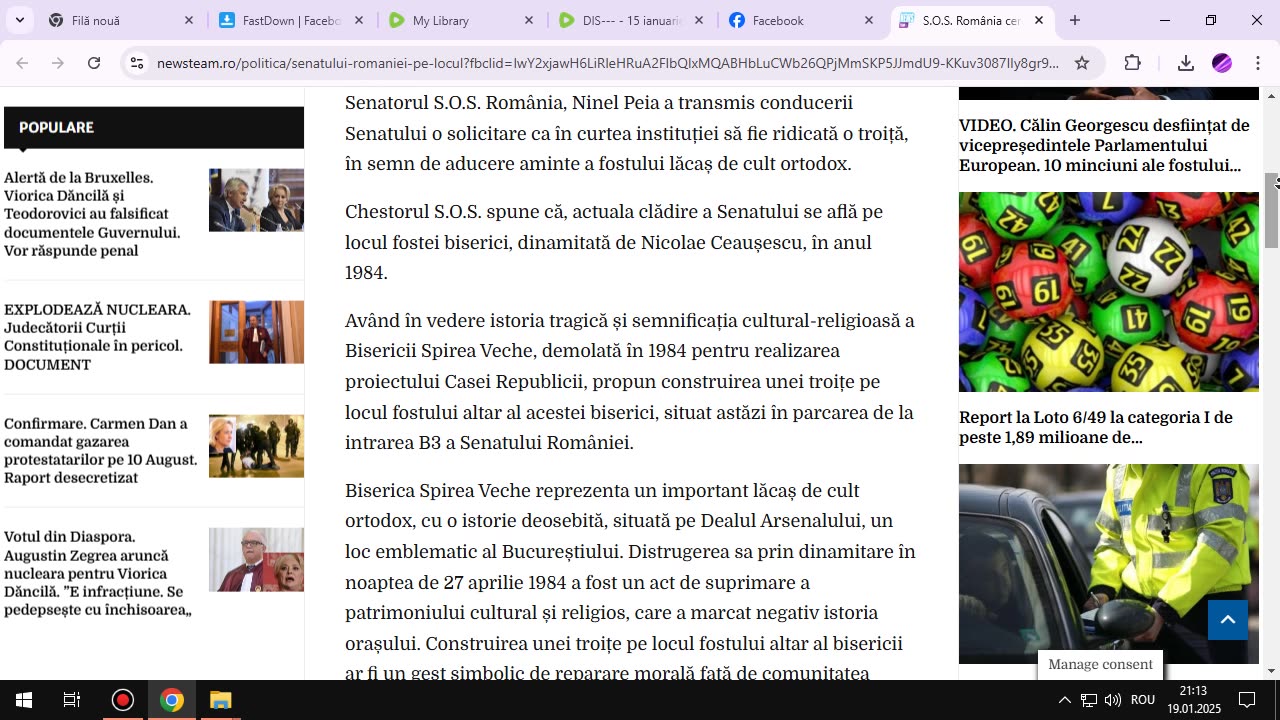
Task: Open the Votul din Diaspora thumbnail
Action: tap(256, 559)
